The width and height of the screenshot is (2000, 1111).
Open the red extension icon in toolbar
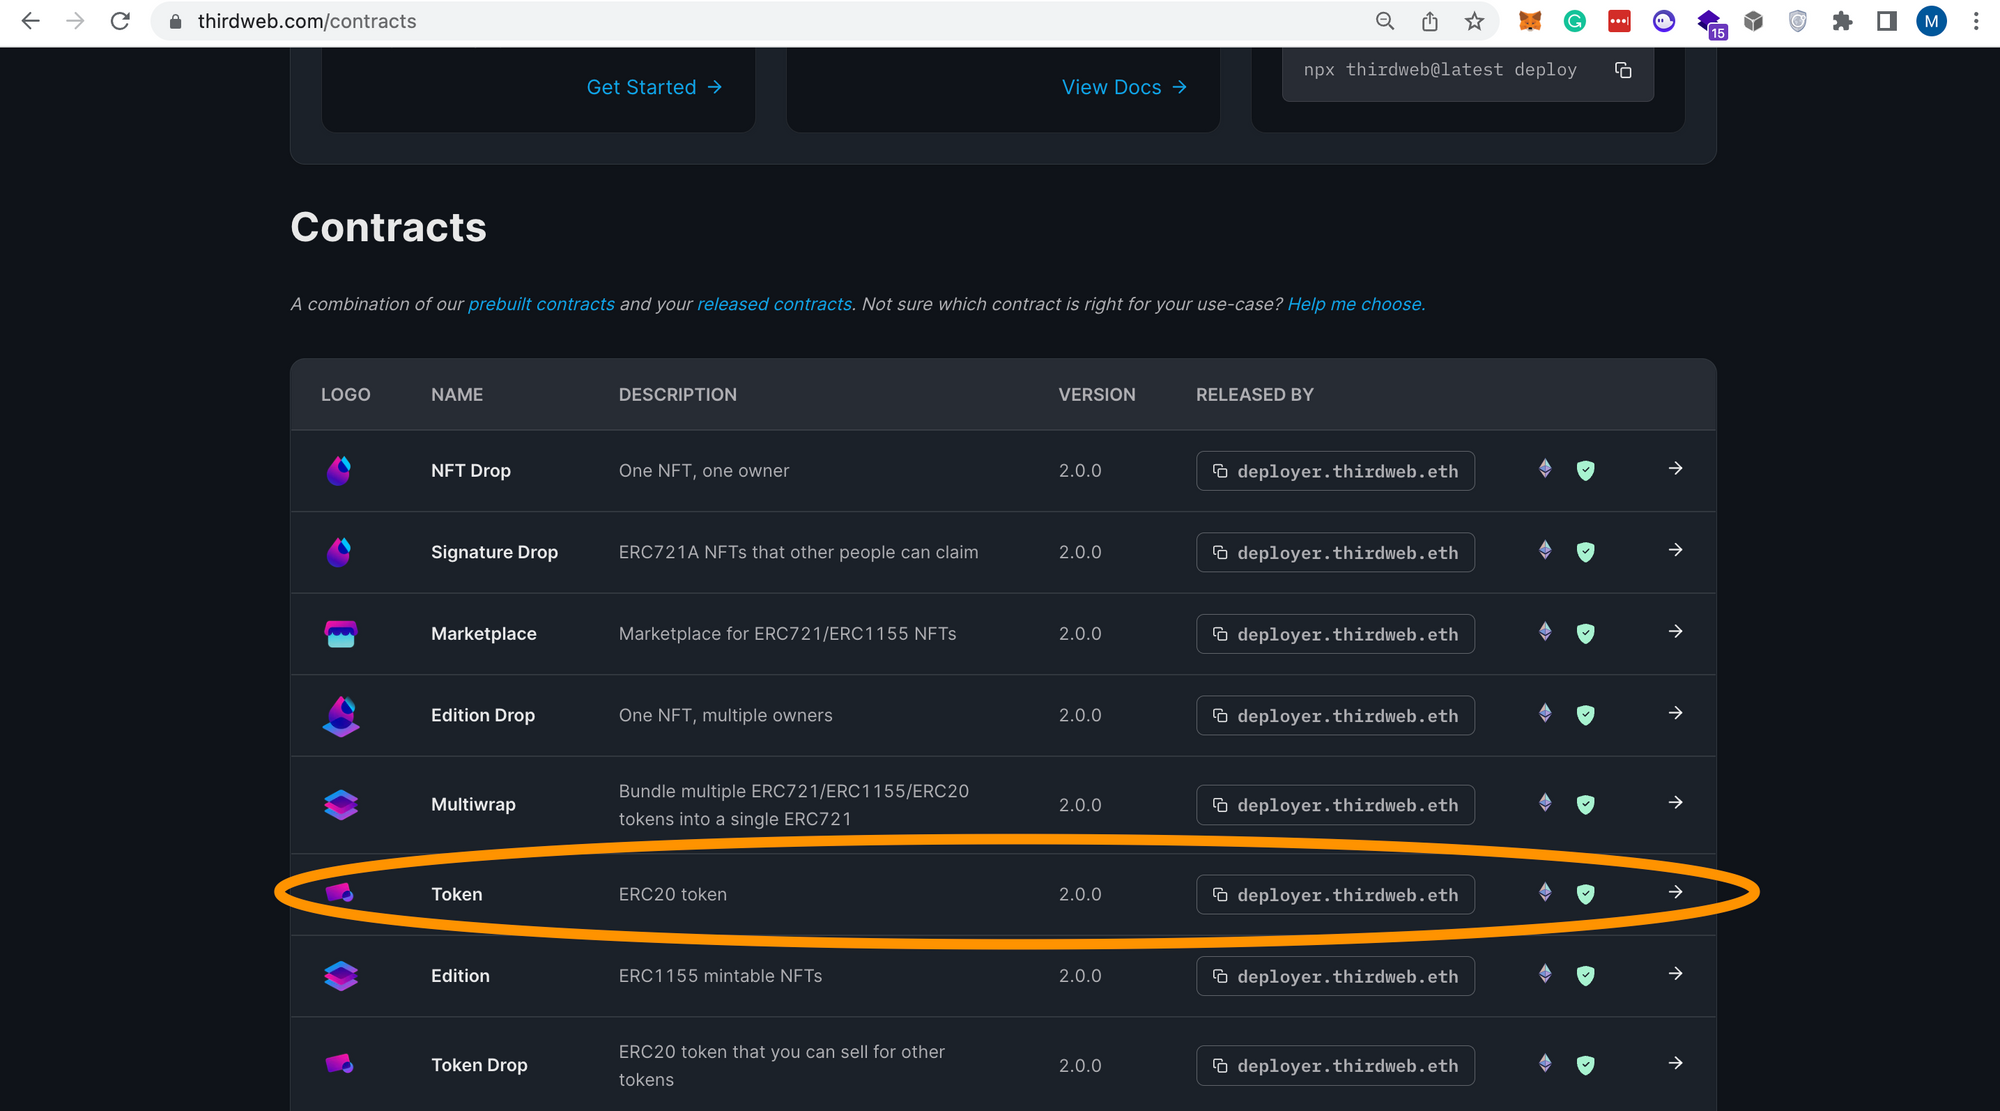click(x=1619, y=21)
